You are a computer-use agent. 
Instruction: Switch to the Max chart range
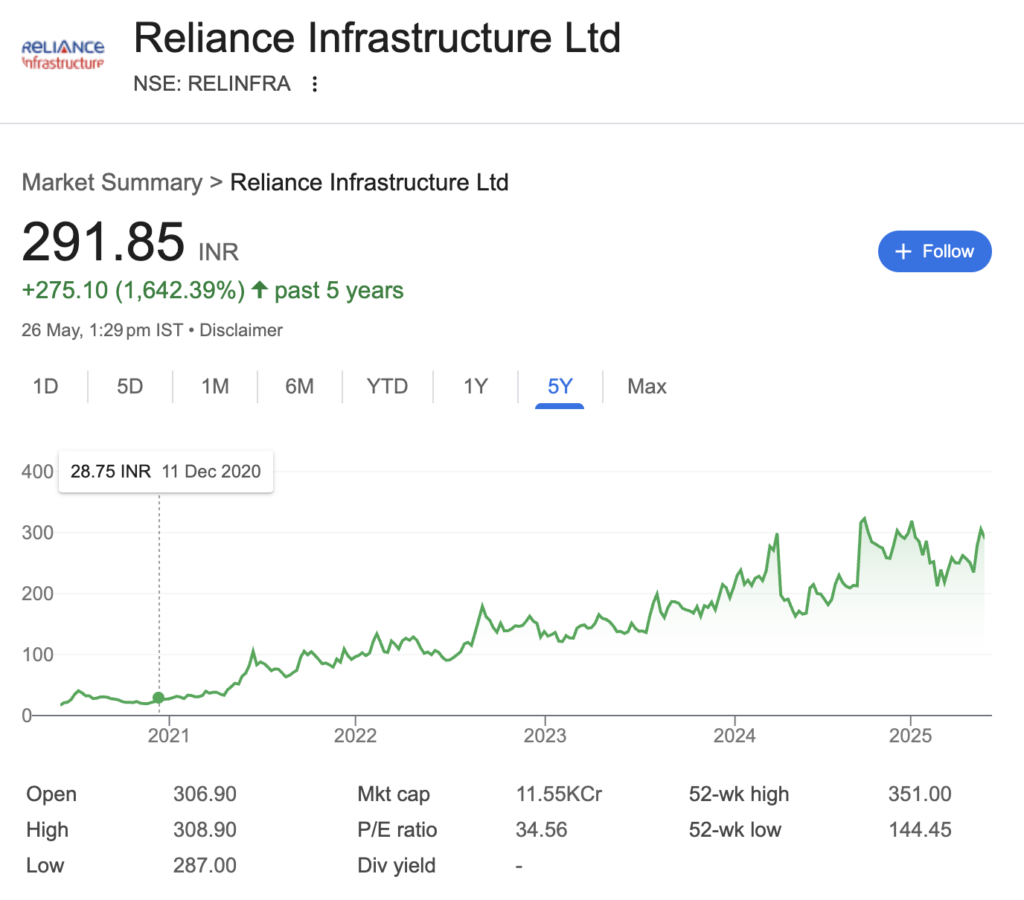click(647, 387)
